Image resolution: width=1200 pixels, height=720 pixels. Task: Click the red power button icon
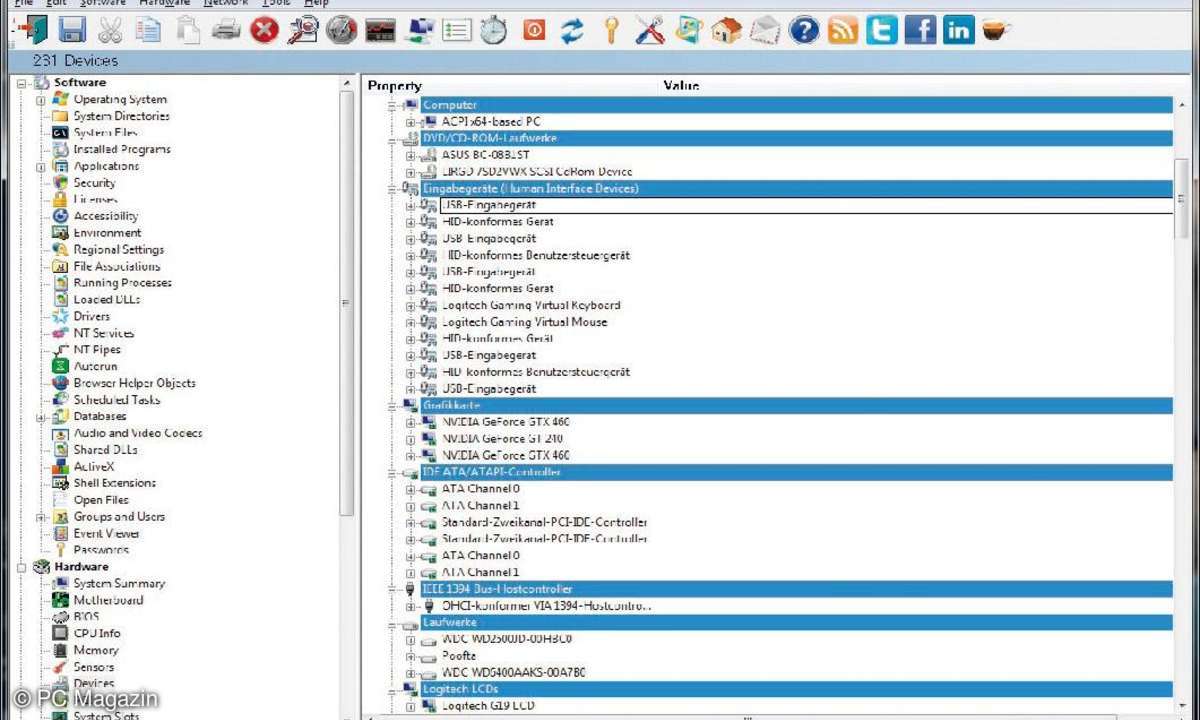tap(534, 30)
